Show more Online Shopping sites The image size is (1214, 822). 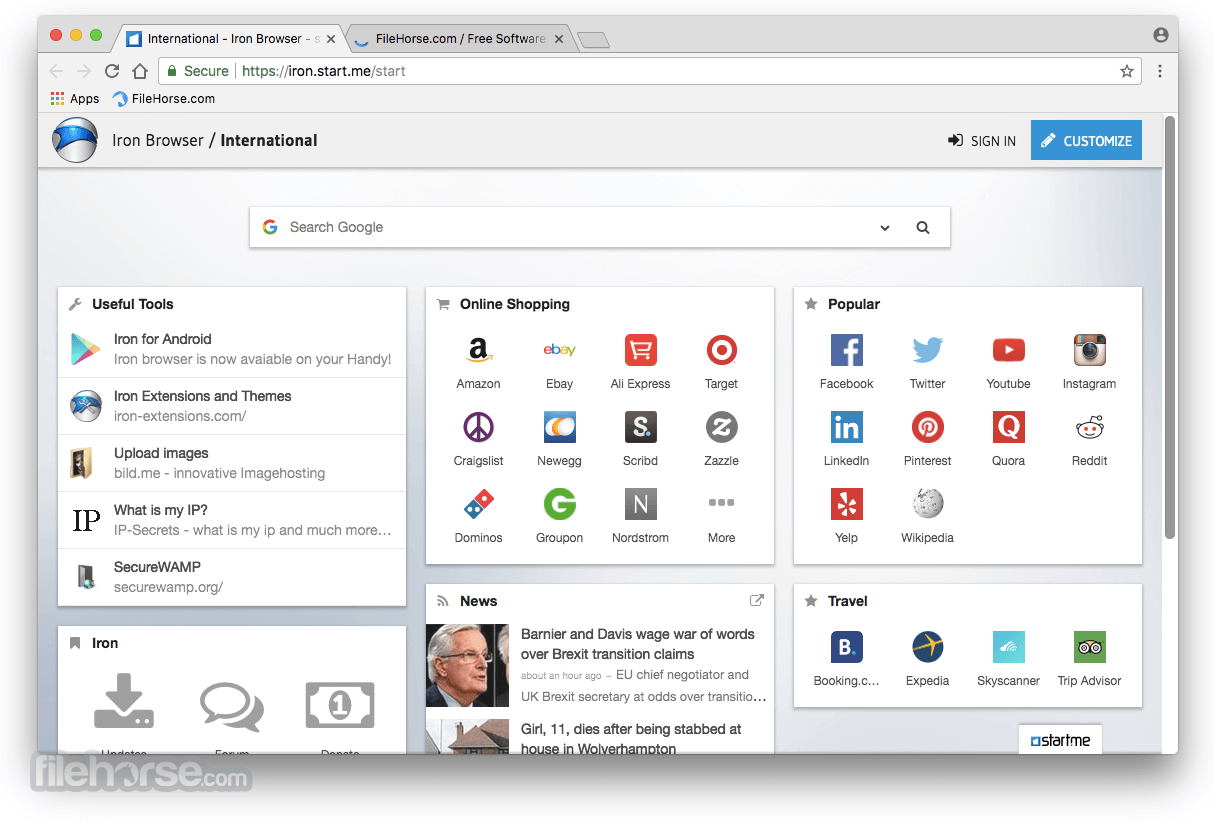pyautogui.click(x=721, y=504)
